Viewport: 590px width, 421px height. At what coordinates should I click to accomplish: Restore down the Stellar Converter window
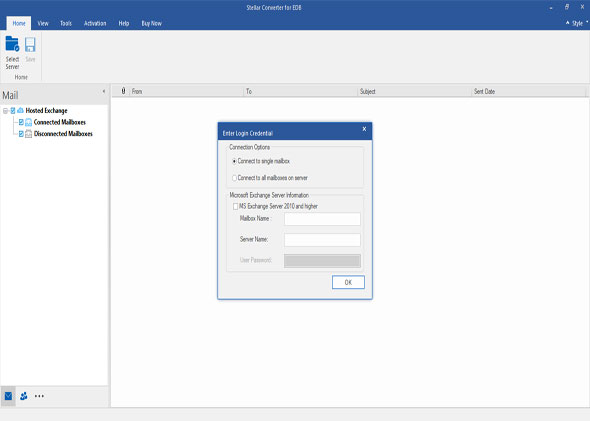tap(567, 7)
